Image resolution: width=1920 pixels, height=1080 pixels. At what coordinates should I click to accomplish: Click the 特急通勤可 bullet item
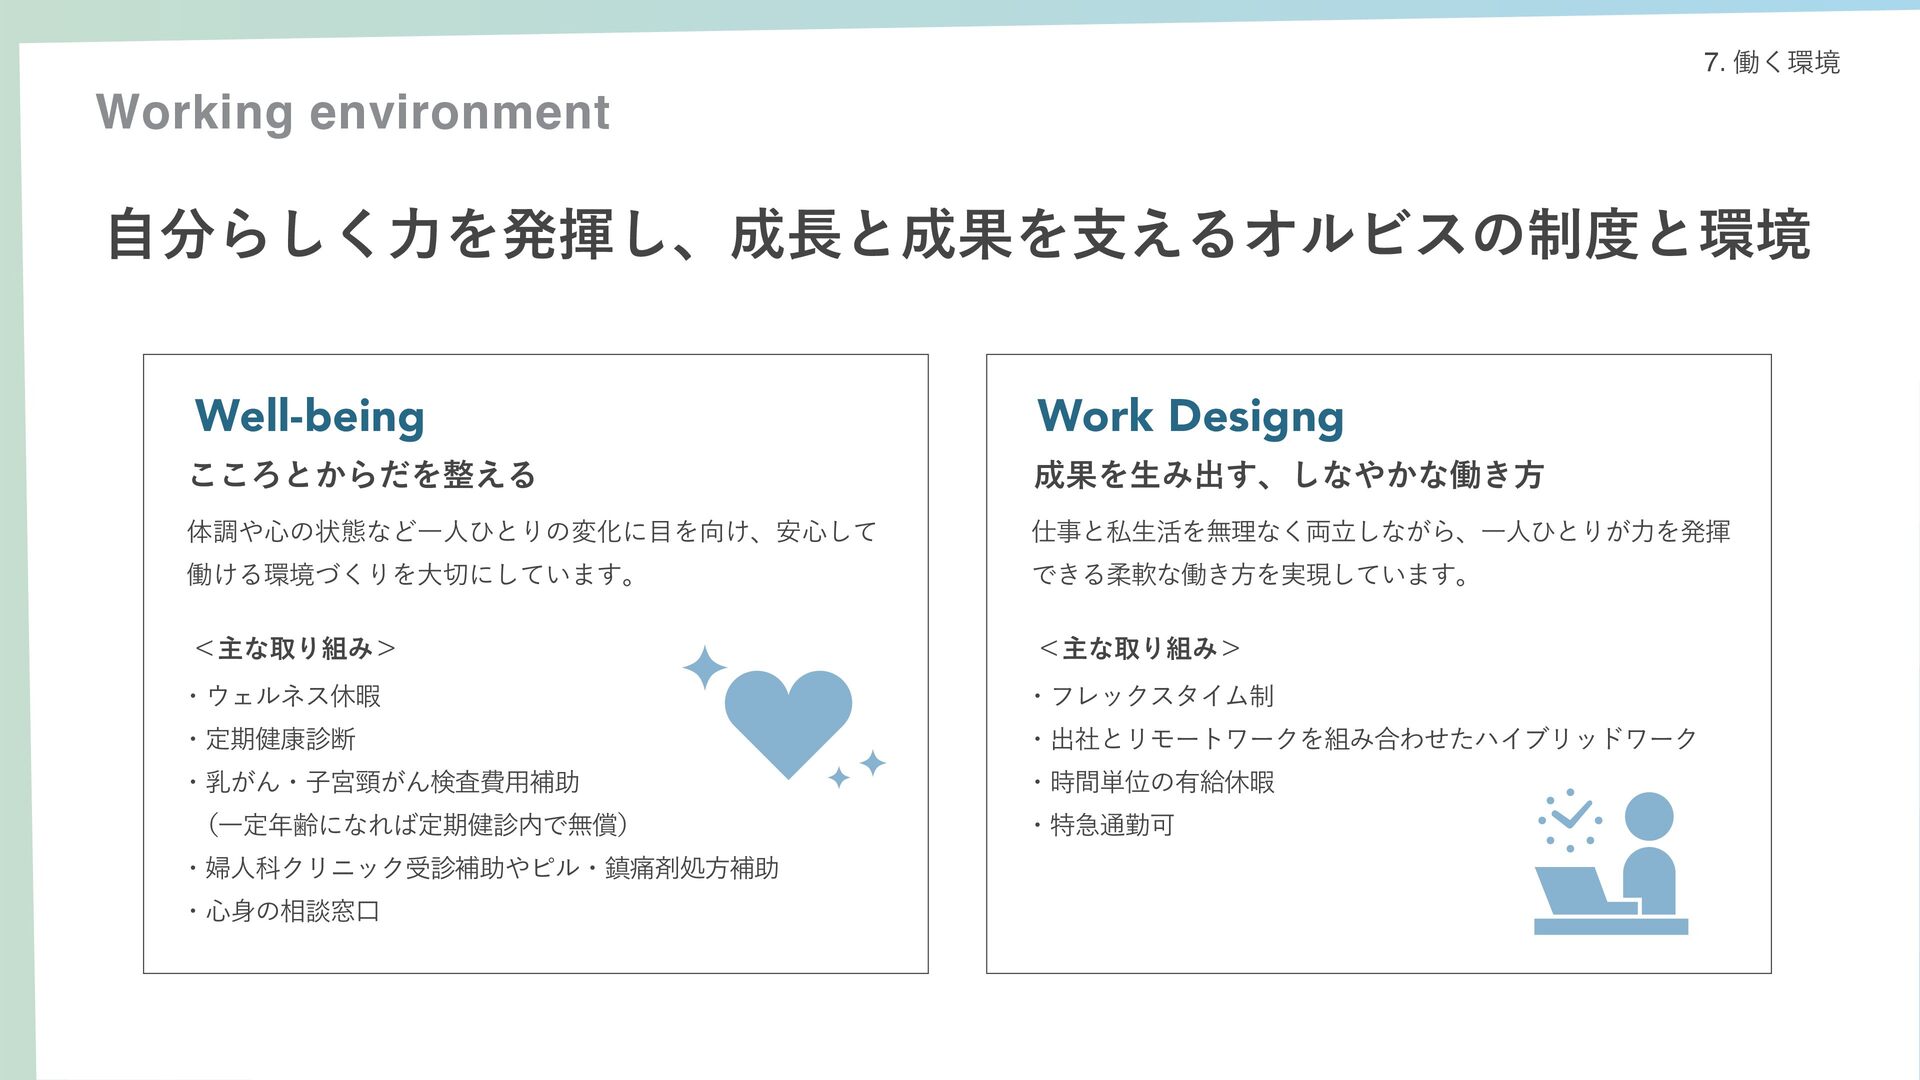tap(1112, 825)
